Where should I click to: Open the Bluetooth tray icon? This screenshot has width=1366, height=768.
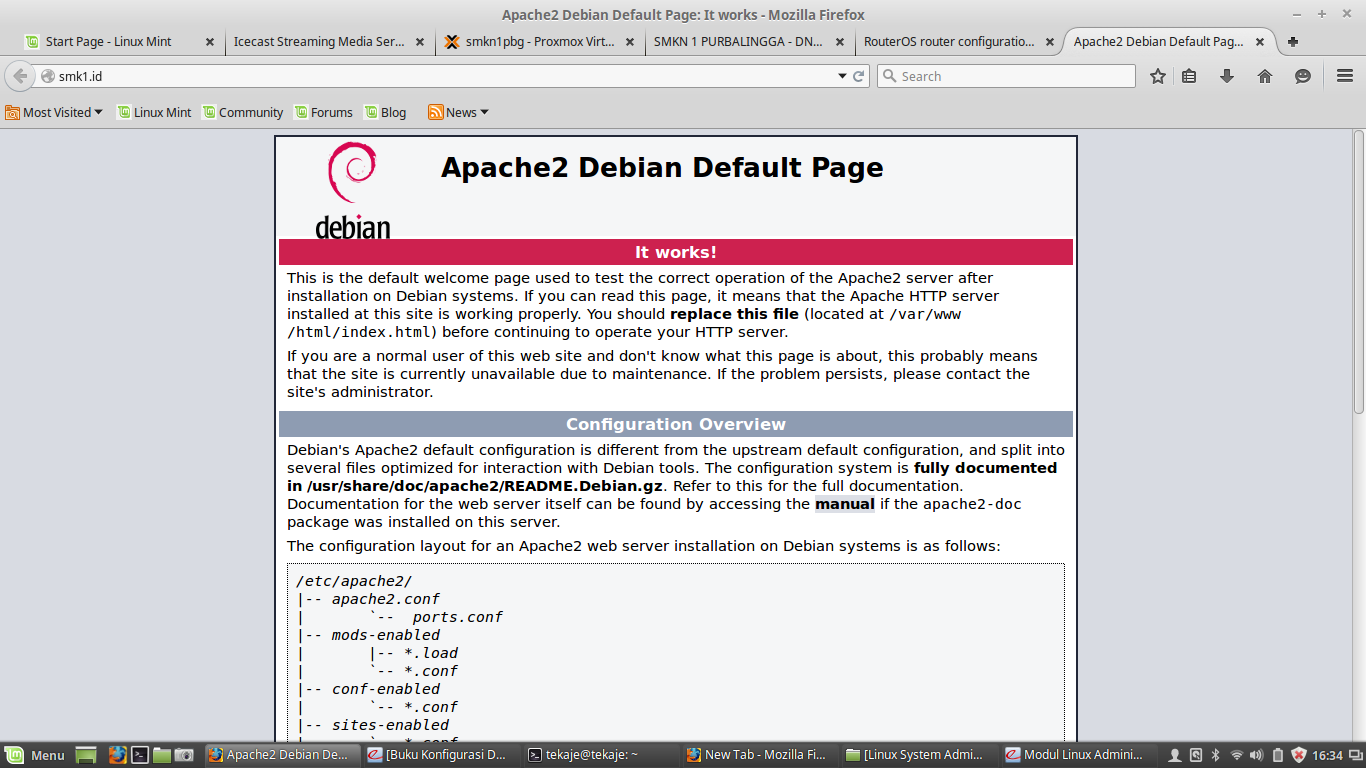1215,755
